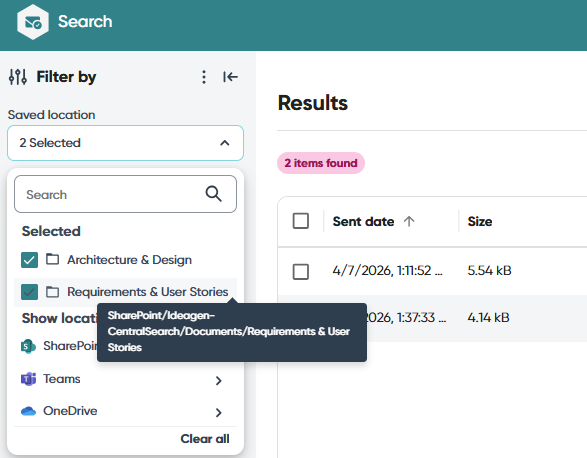Click the SharePoint location icon
The image size is (587, 458).
pos(28,346)
